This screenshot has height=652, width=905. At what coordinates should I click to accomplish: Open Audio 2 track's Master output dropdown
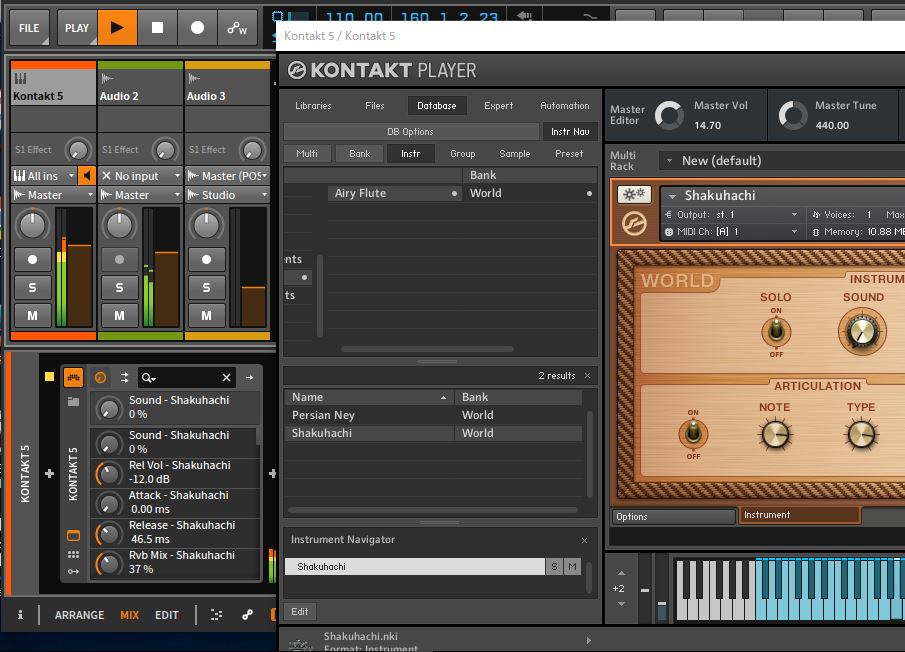(x=140, y=195)
